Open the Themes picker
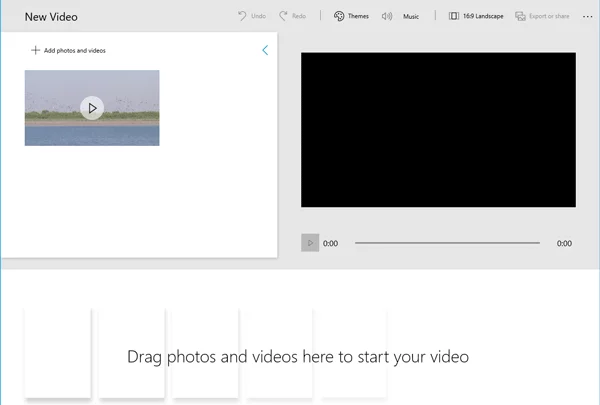 coord(351,17)
